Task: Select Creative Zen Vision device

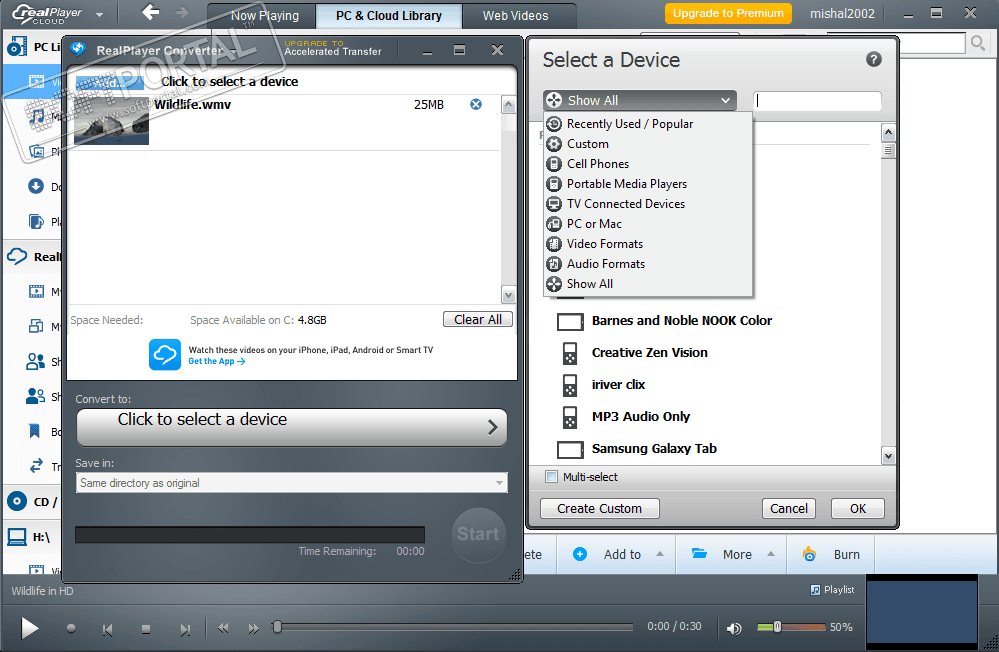Action: click(x=649, y=352)
